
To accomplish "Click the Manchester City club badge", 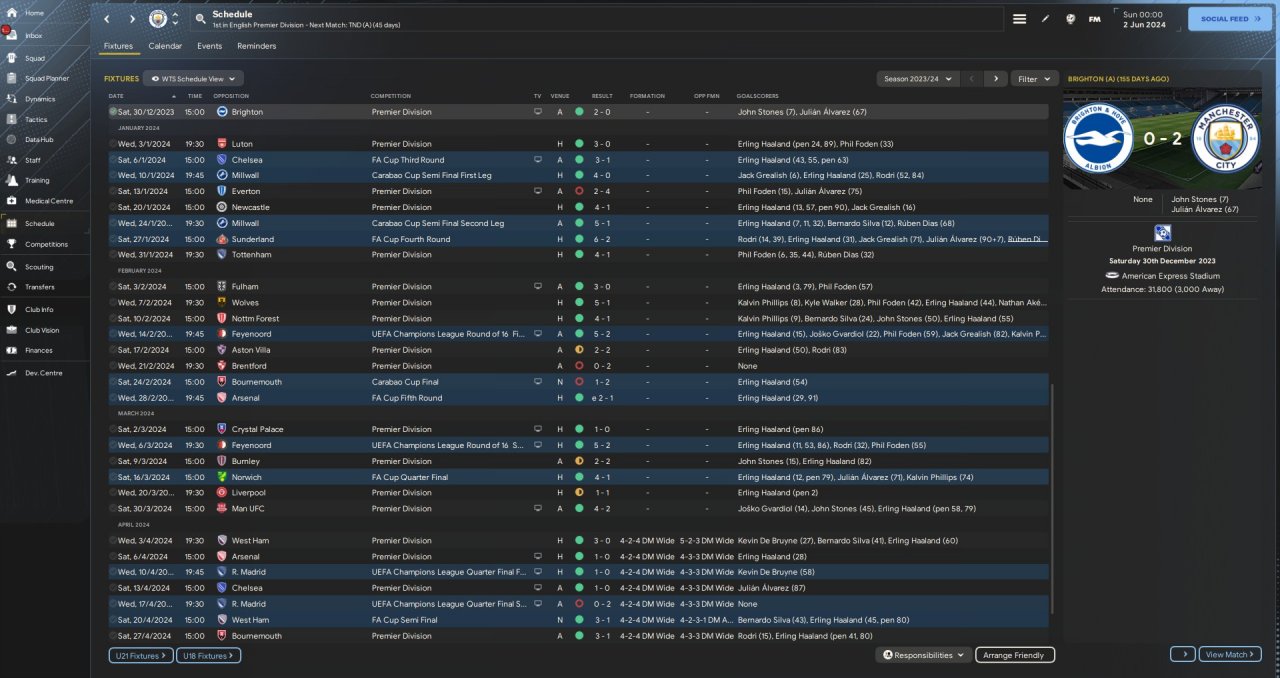I will (158, 19).
